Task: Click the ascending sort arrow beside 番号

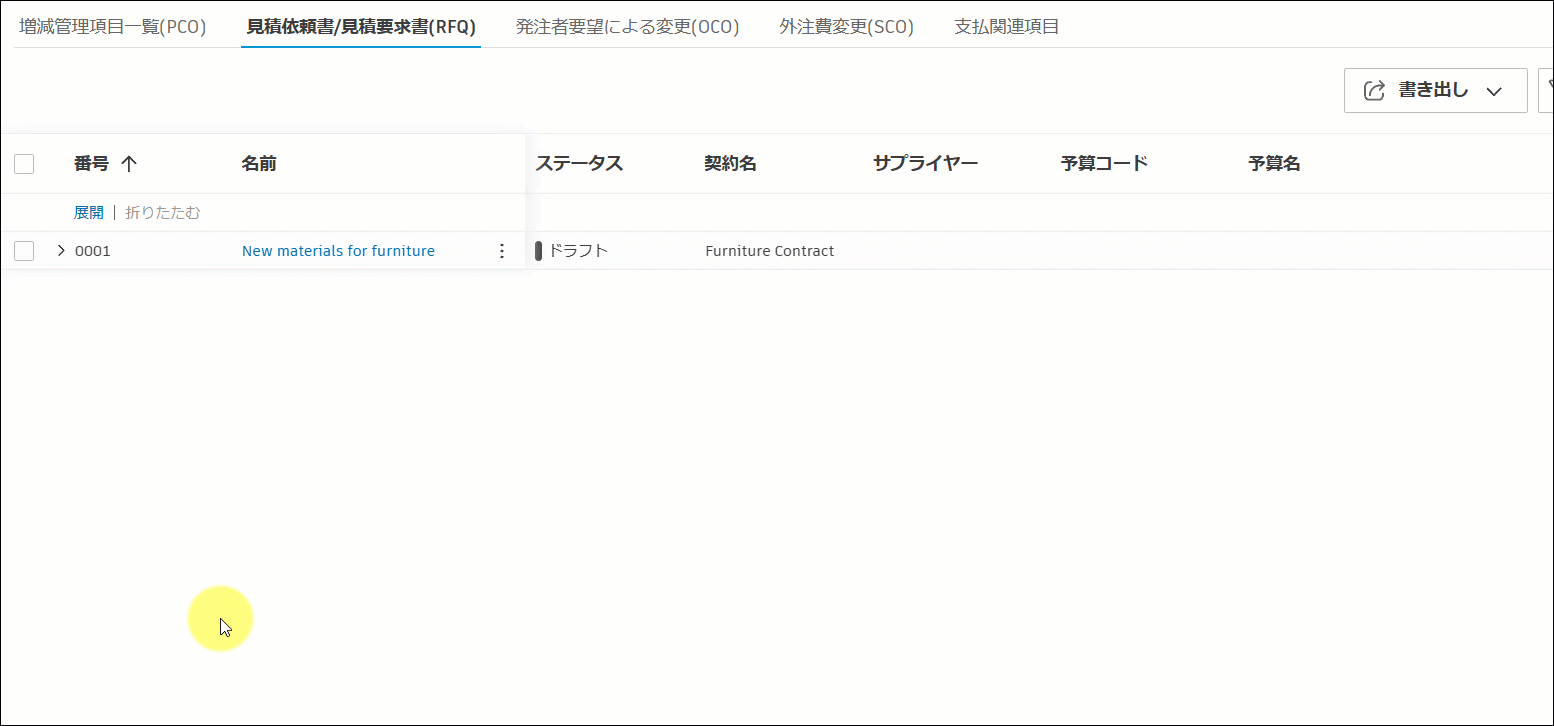Action: coord(129,163)
